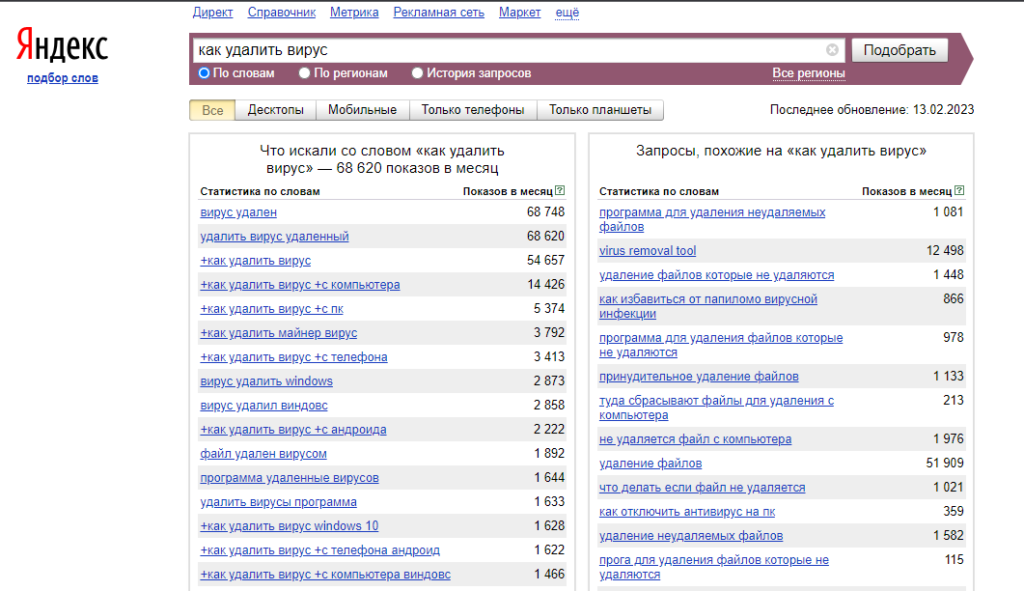Open удаление файлов которые не удаляются link

click(716, 275)
